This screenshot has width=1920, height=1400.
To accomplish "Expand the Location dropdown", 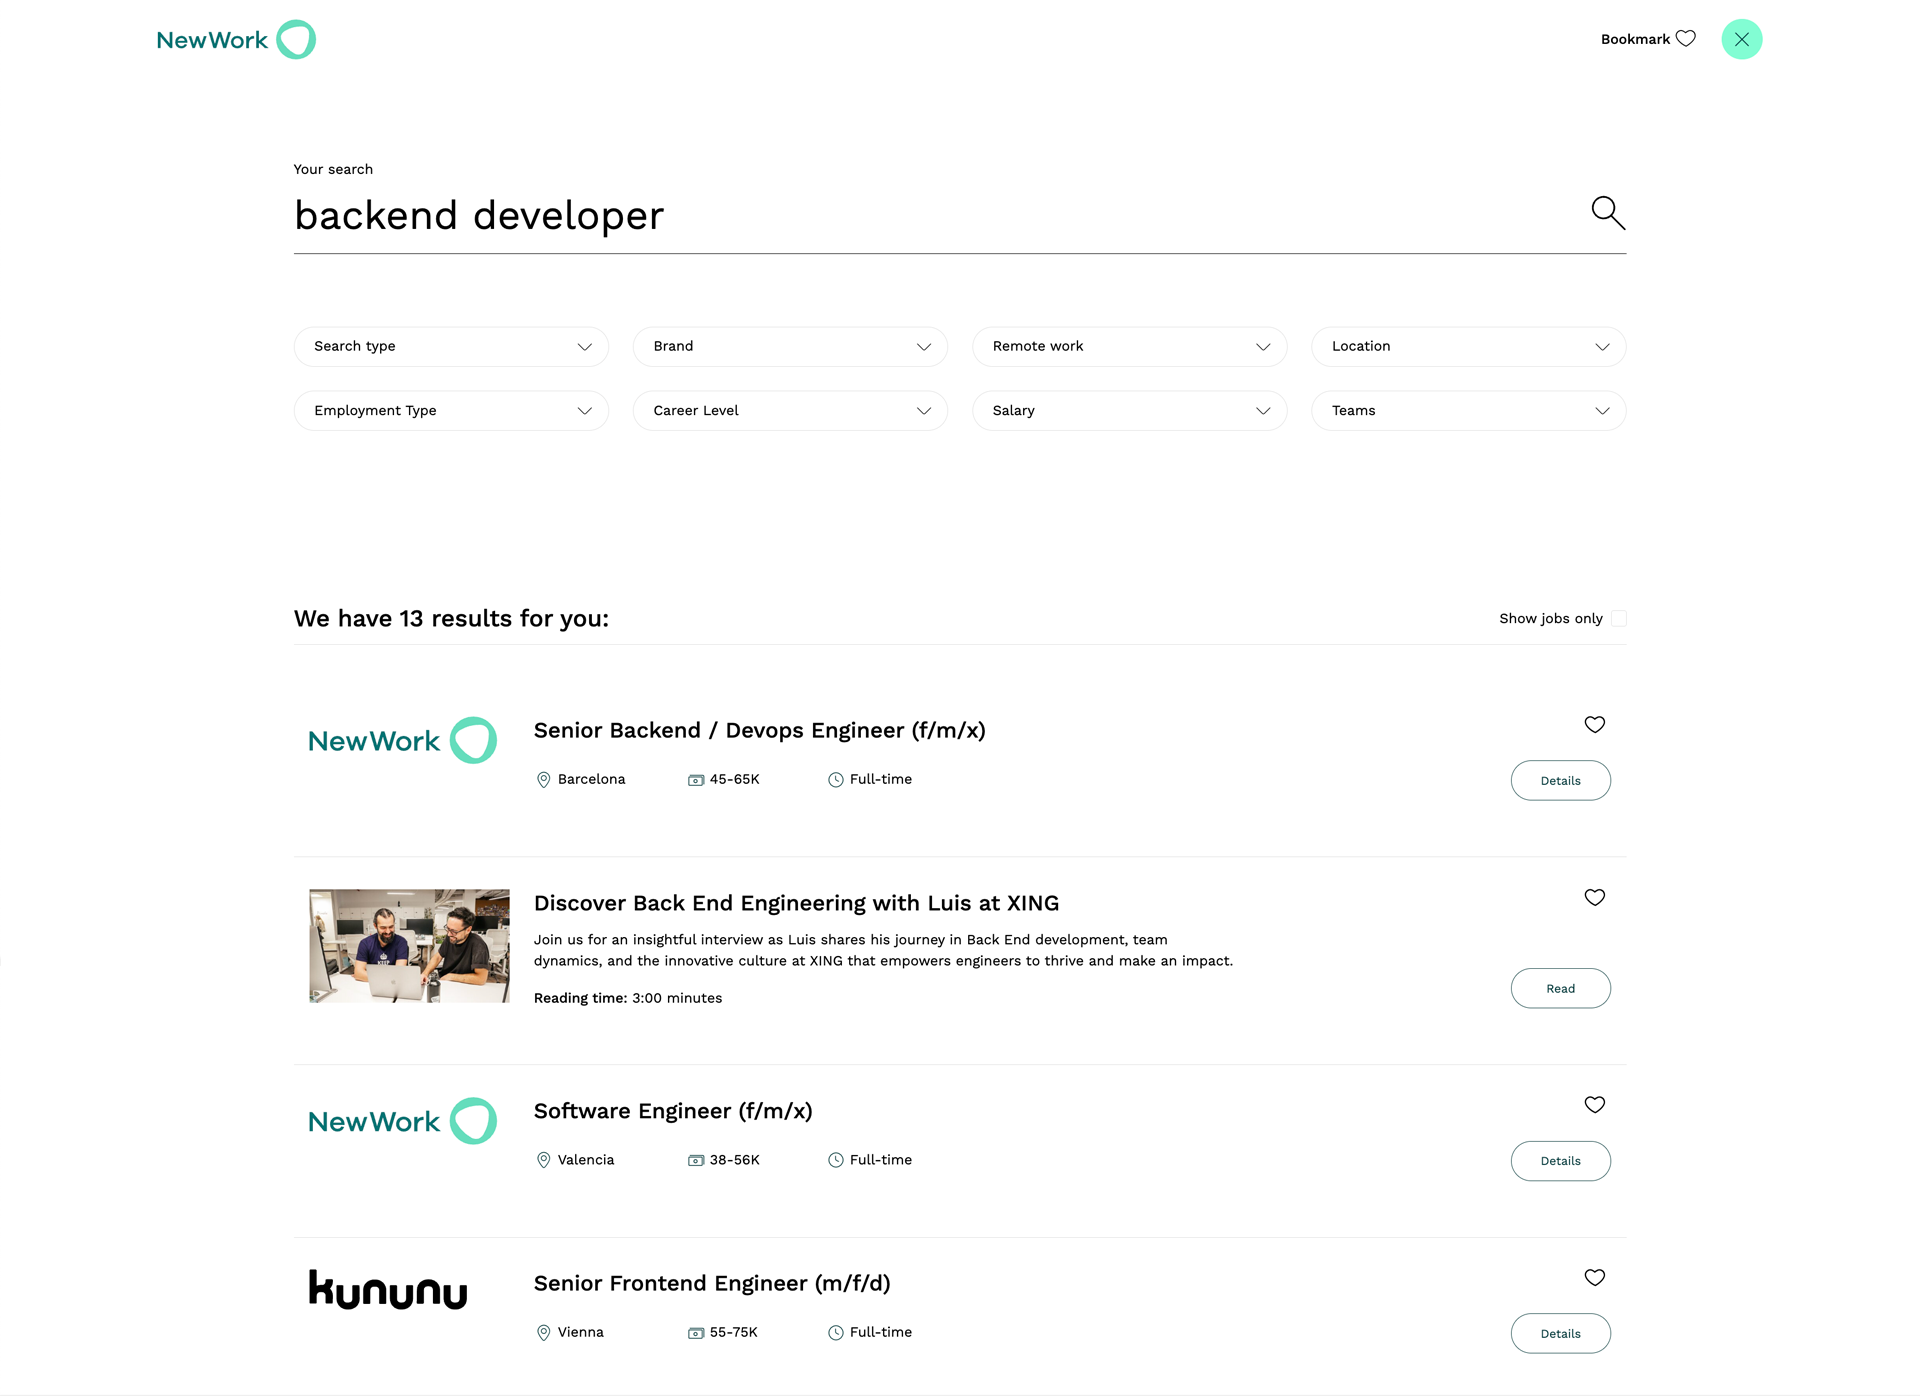I will 1468,347.
